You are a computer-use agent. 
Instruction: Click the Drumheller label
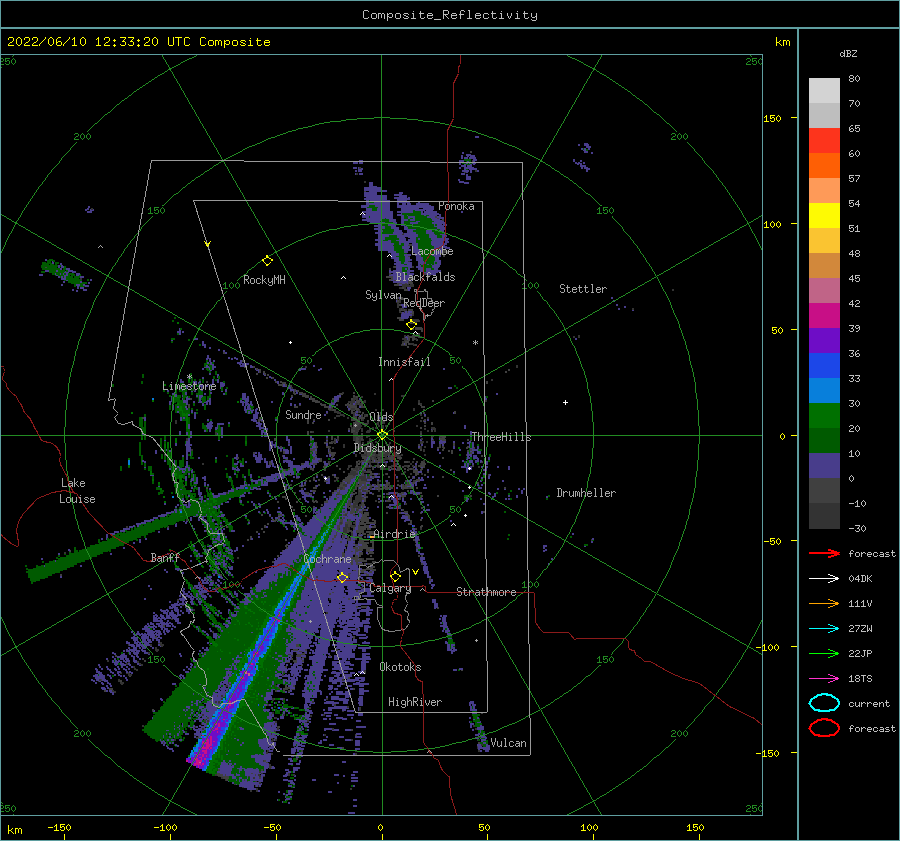coord(586,493)
